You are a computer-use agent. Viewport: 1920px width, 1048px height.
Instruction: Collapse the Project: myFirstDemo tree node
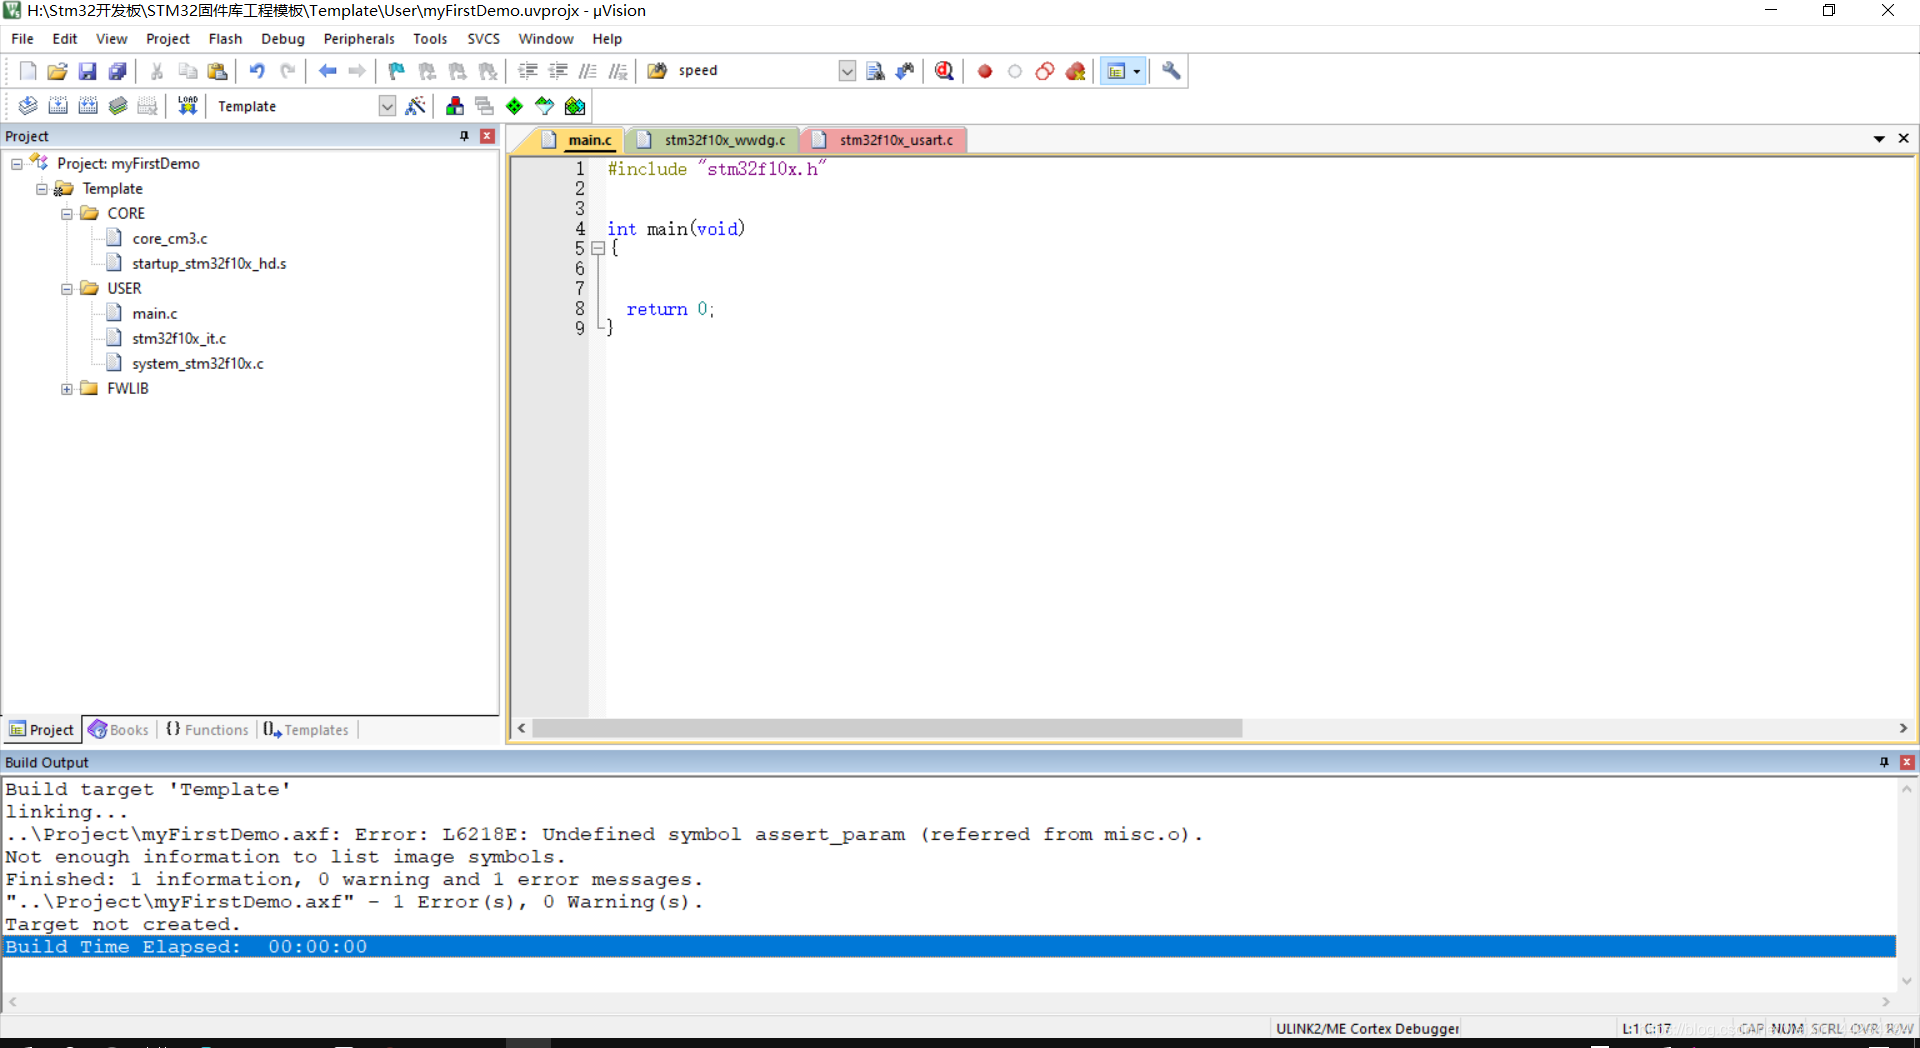coord(17,164)
